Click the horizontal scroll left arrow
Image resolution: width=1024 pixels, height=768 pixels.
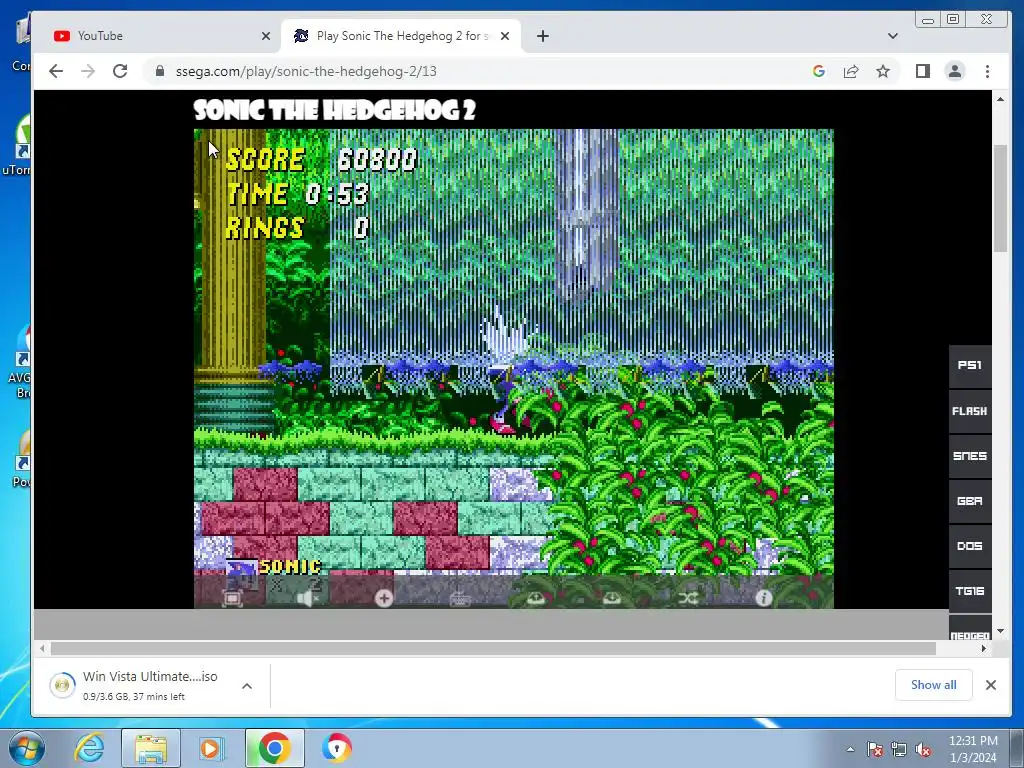click(42, 648)
